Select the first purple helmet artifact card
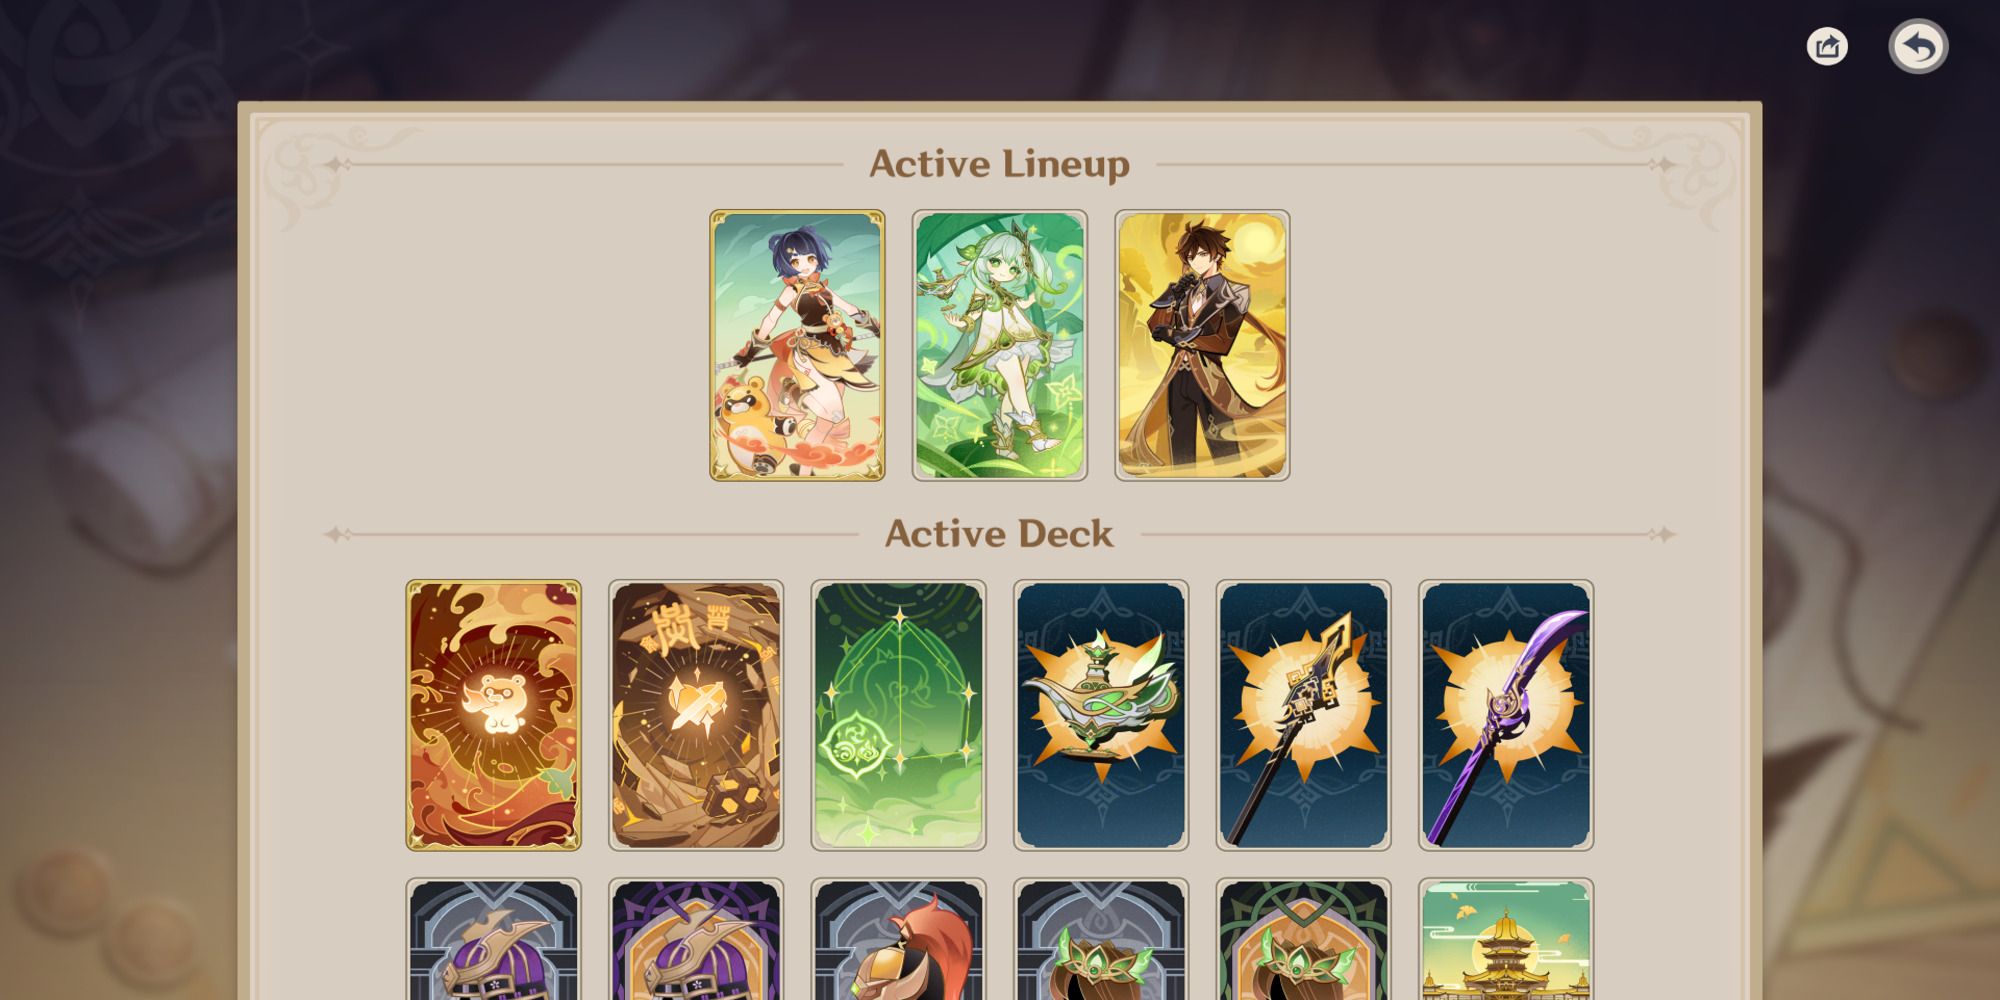 click(493, 939)
